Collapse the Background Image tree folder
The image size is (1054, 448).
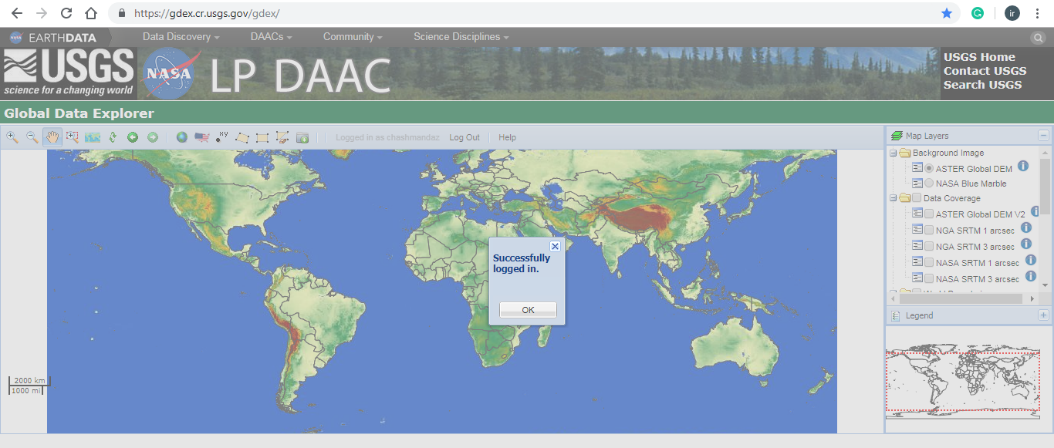(x=893, y=153)
